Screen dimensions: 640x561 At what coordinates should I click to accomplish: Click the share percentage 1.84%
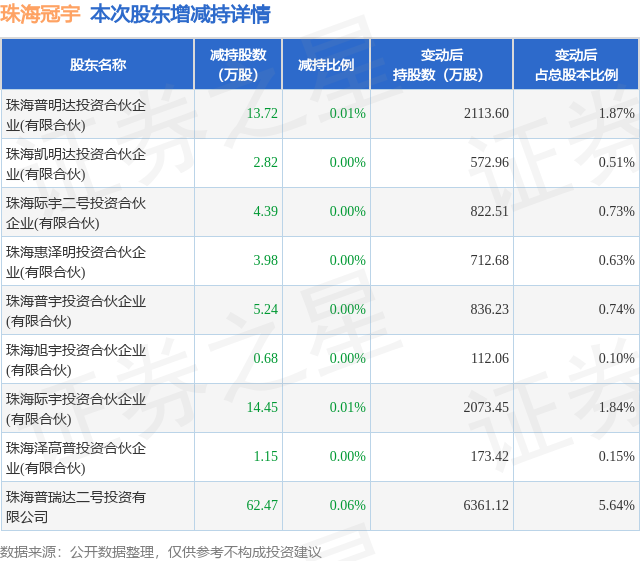click(616, 407)
